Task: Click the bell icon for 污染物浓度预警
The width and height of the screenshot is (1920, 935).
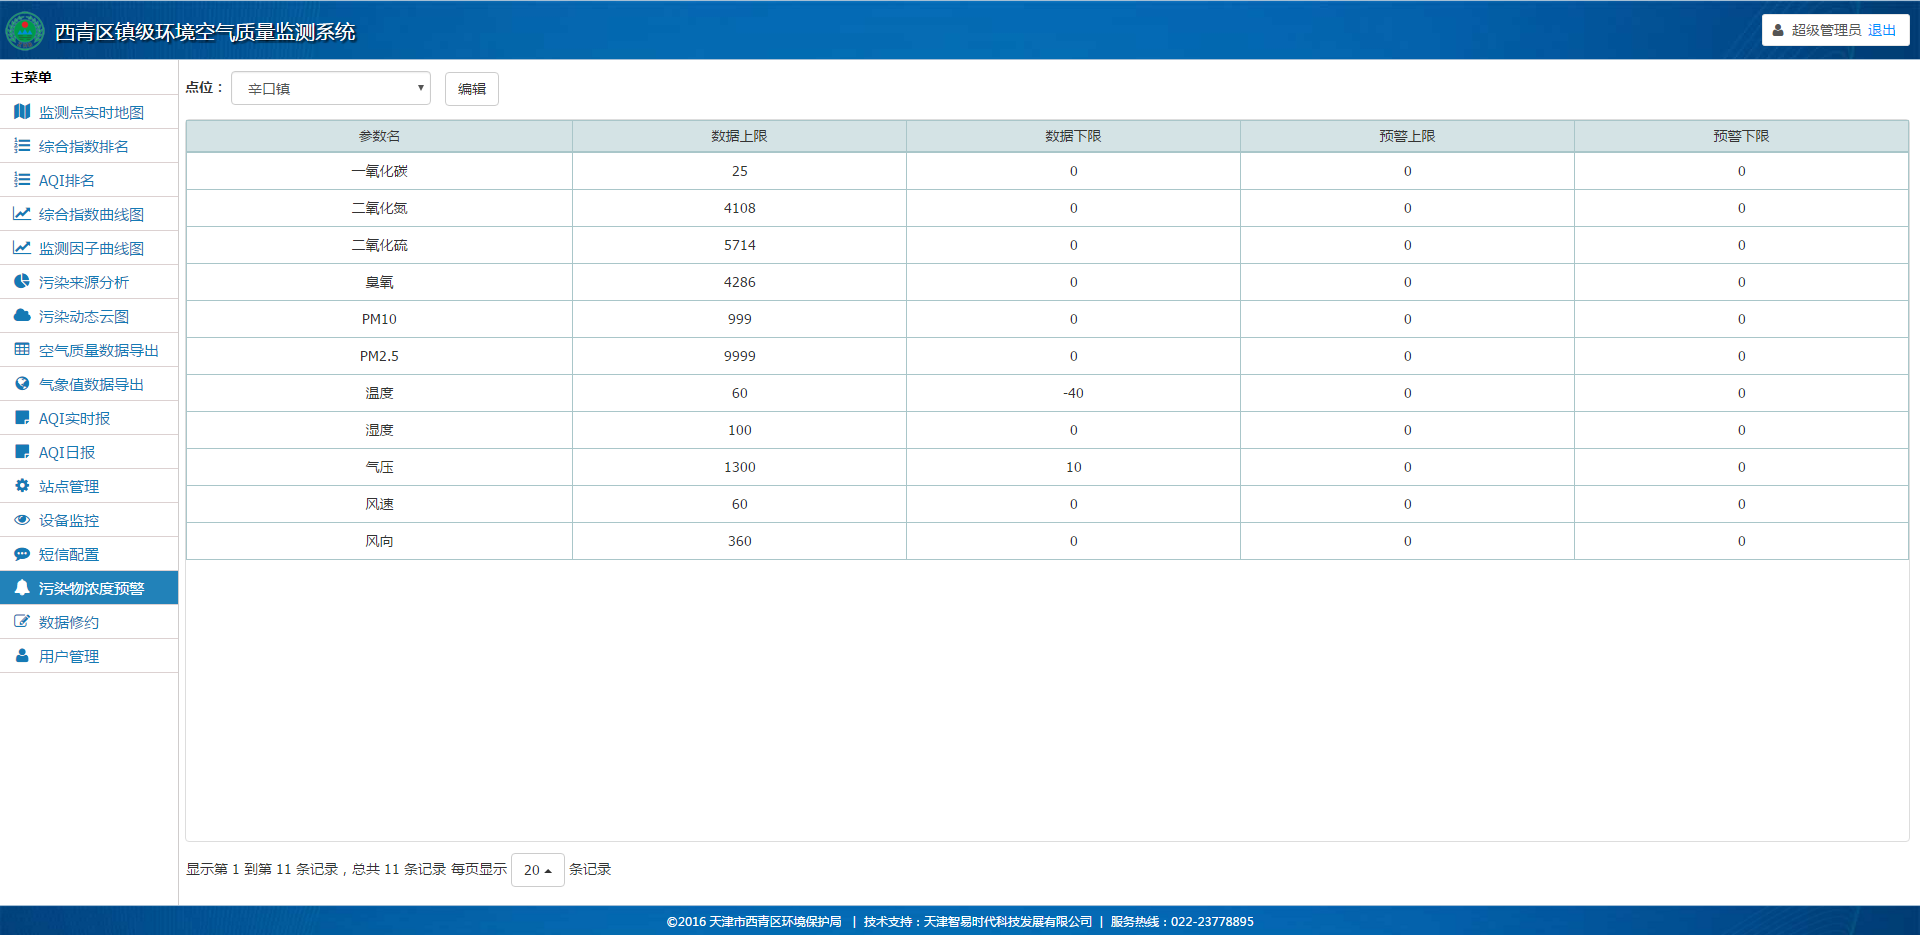Action: click(22, 588)
